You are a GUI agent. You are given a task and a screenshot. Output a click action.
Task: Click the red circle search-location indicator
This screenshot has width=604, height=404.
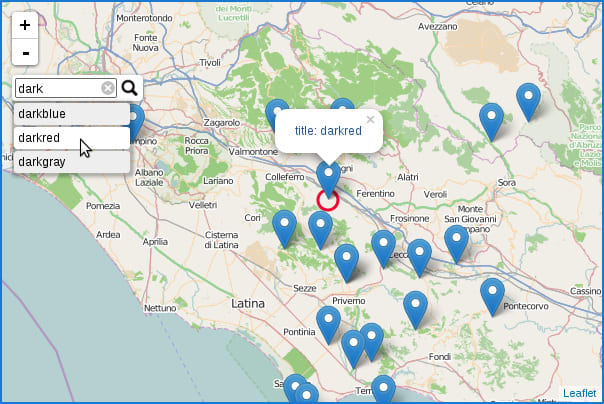pos(328,200)
